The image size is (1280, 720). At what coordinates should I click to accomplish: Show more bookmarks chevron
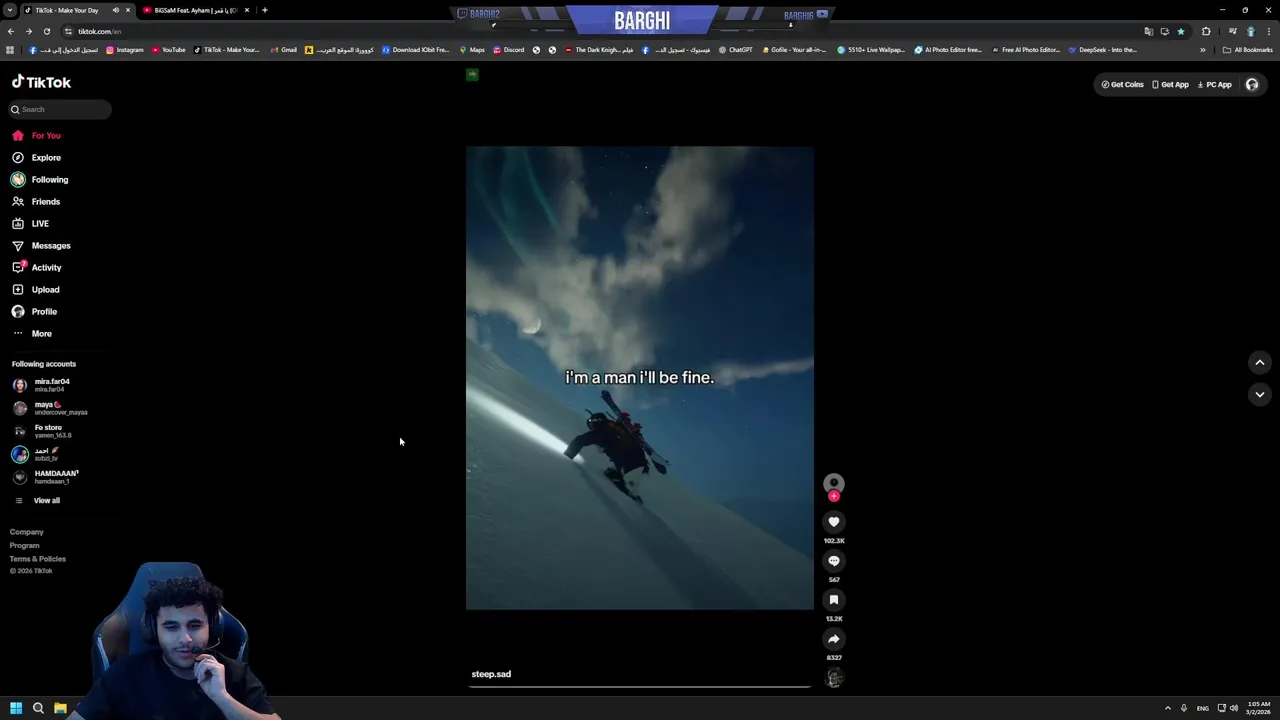tap(1203, 50)
